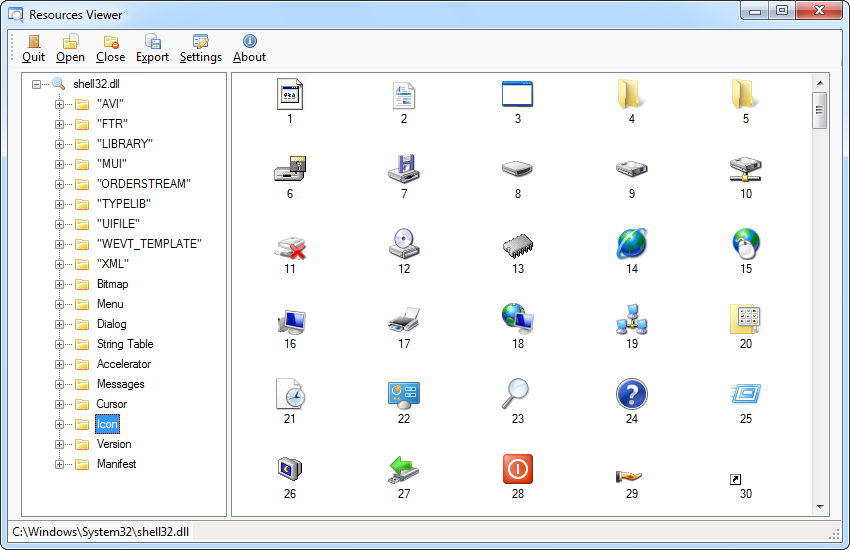Export resources using the Export toolbar icon
850x550 pixels.
(x=152, y=42)
